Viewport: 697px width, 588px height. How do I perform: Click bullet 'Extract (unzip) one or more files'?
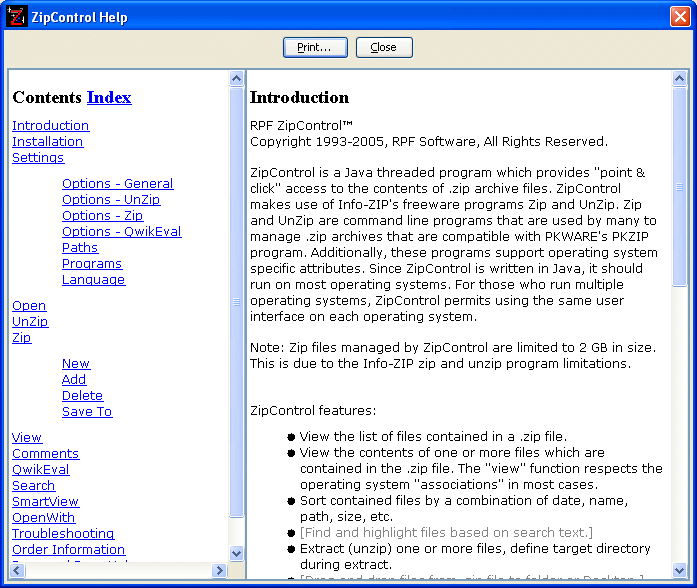coord(475,557)
